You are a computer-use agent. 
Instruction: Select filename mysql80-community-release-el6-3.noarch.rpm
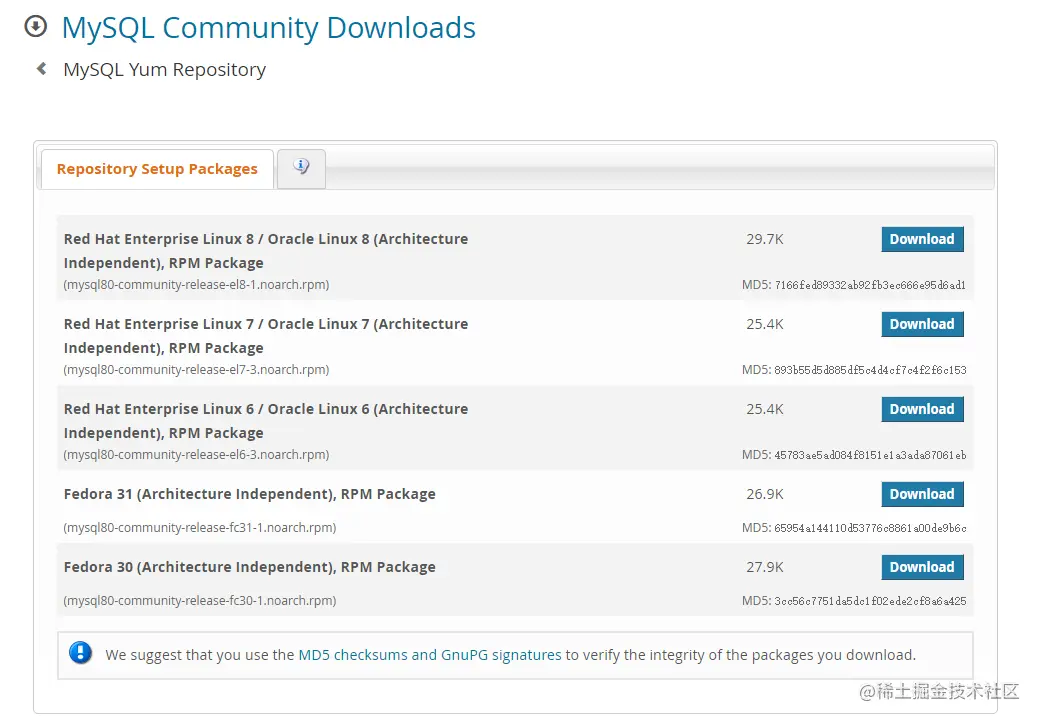[196, 454]
